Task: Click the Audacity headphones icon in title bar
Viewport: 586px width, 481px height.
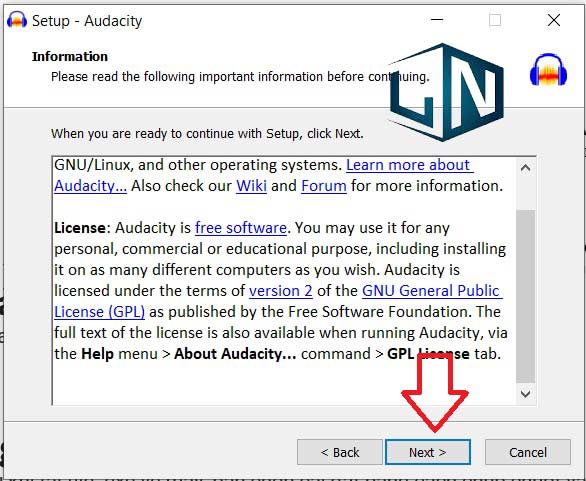Action: [x=17, y=20]
